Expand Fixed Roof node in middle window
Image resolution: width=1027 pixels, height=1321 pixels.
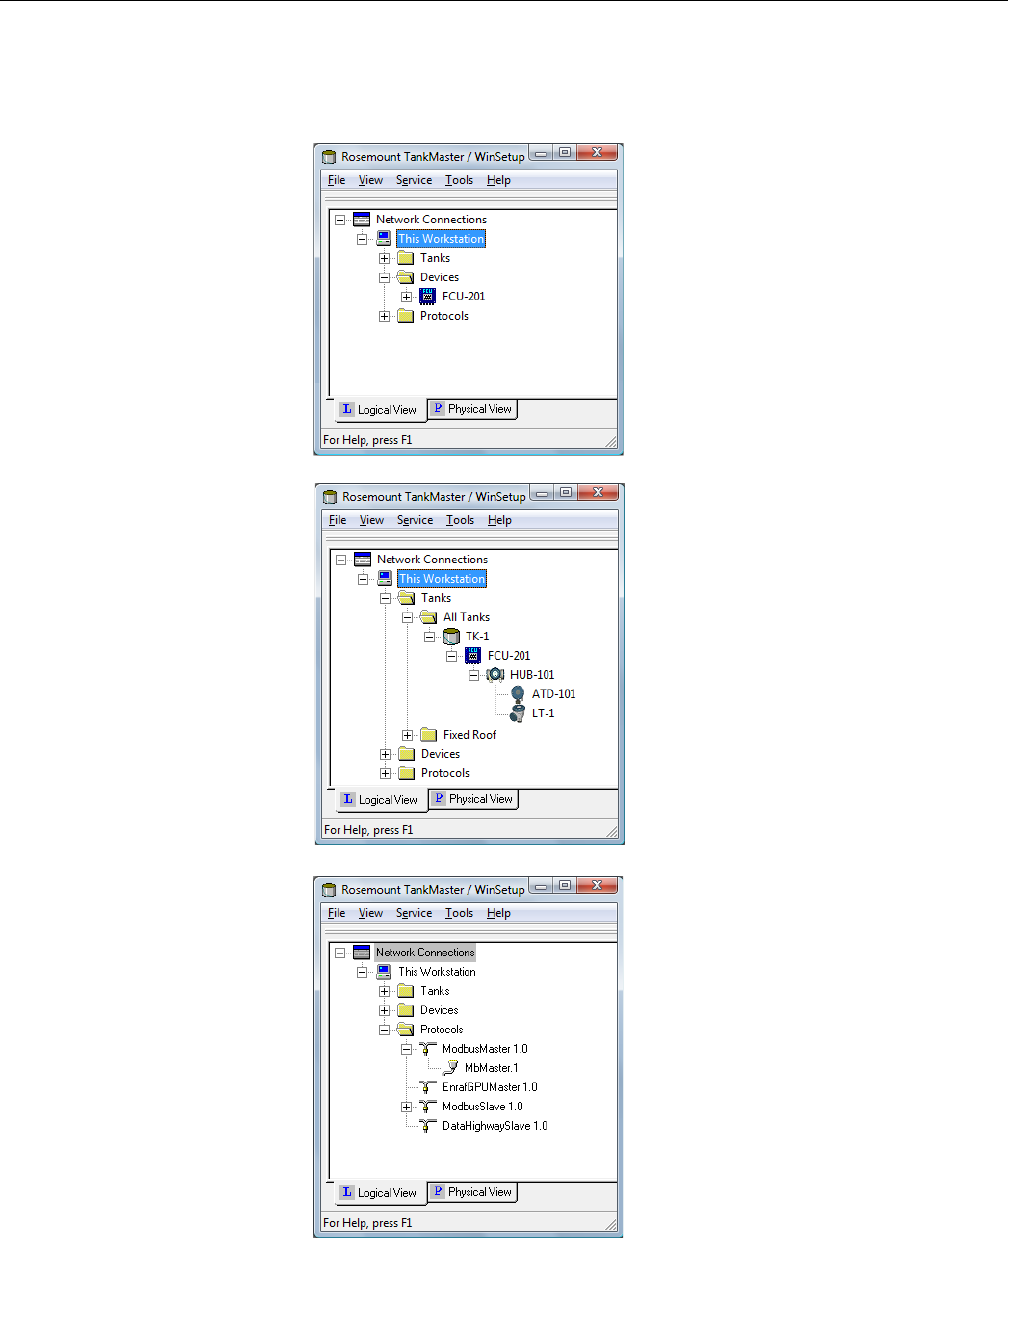(x=407, y=735)
